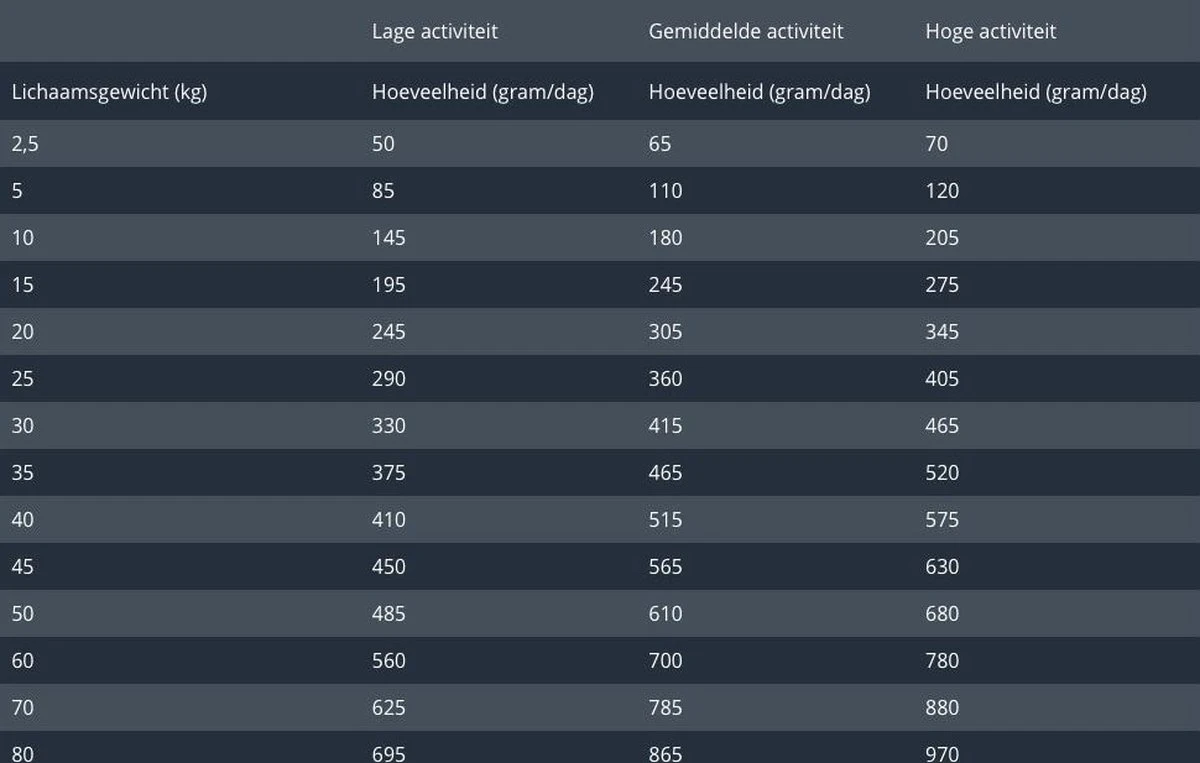Click "Hoeveelheid (gram/dag)" under Hoge activiteit
Screen dimensions: 1200x763
1036,92
